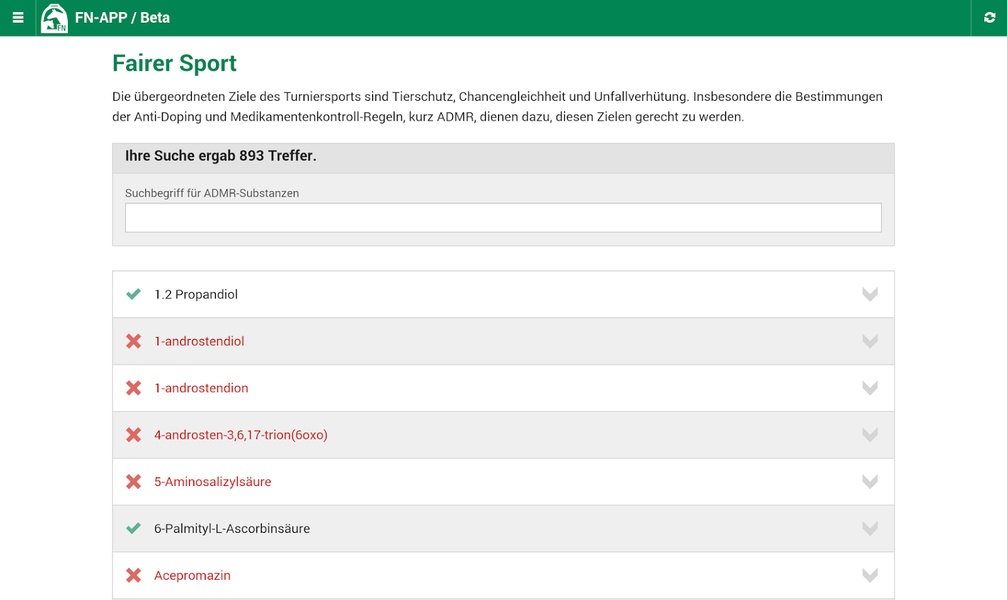Select the 6-Palmityl-L-Ascorbinsäure substance name
1007x600 pixels.
(x=232, y=529)
